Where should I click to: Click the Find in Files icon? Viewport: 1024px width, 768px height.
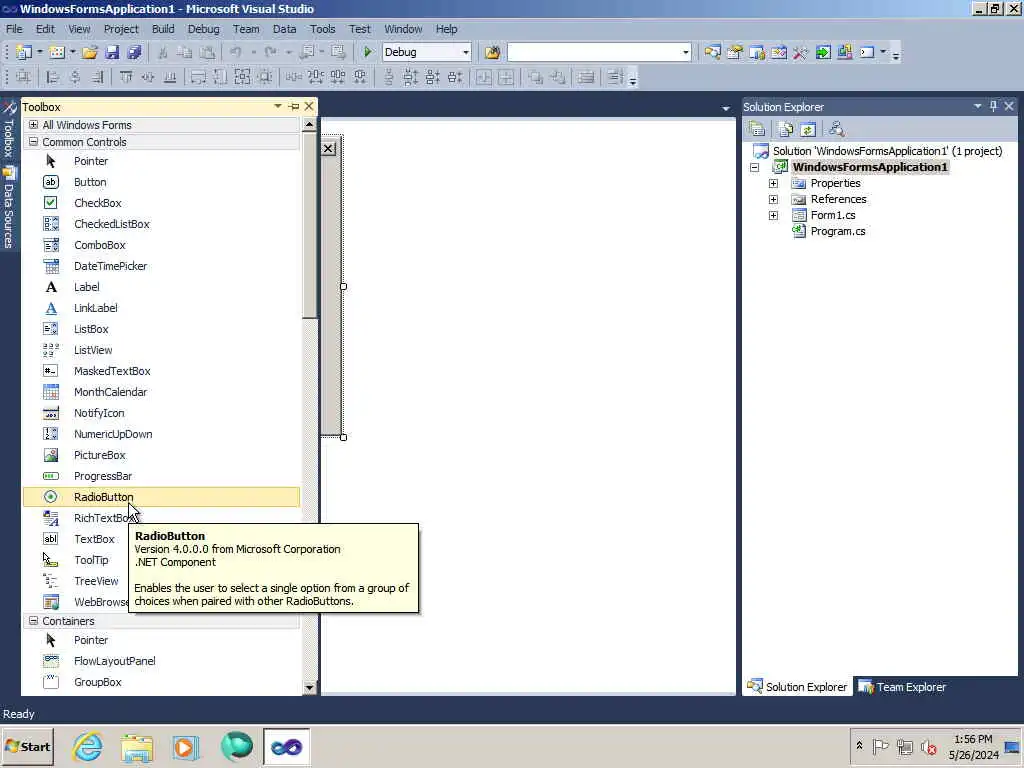(x=492, y=52)
